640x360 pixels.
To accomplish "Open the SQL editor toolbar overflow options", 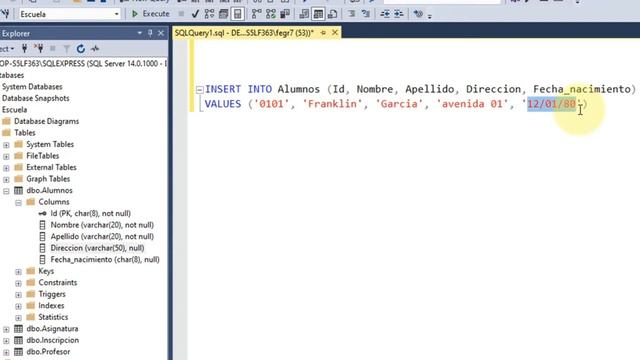I will click(x=429, y=16).
